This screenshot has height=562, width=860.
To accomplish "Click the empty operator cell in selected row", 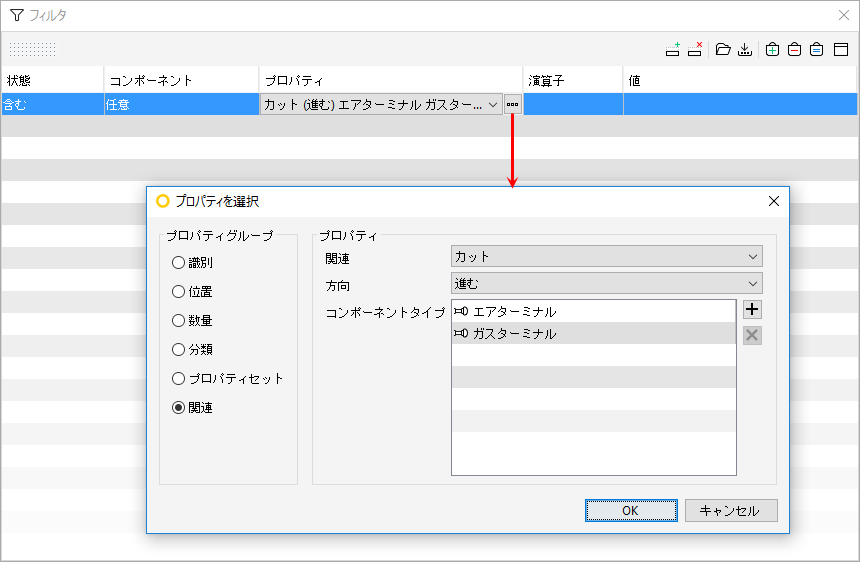I will tap(573, 104).
